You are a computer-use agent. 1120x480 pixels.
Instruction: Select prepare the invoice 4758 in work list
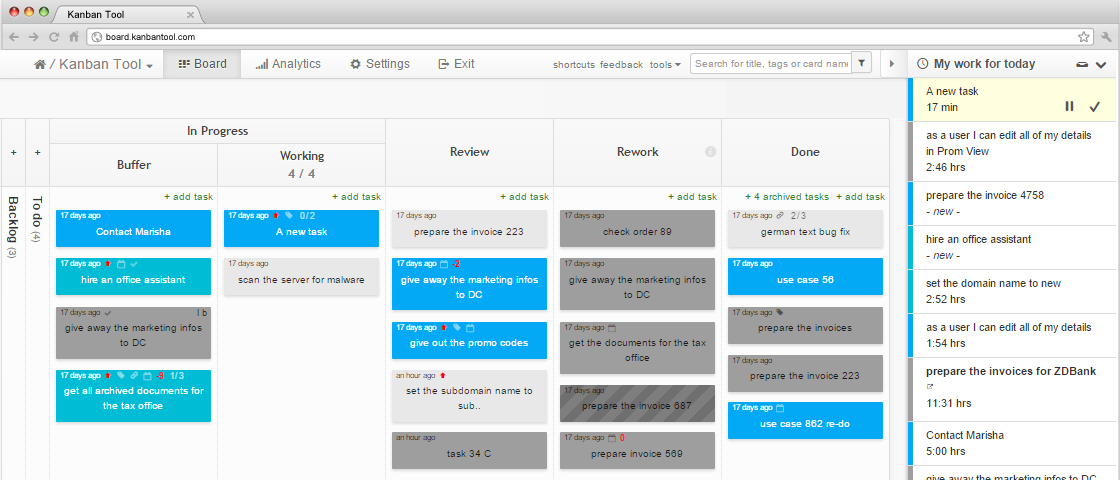point(1014,204)
